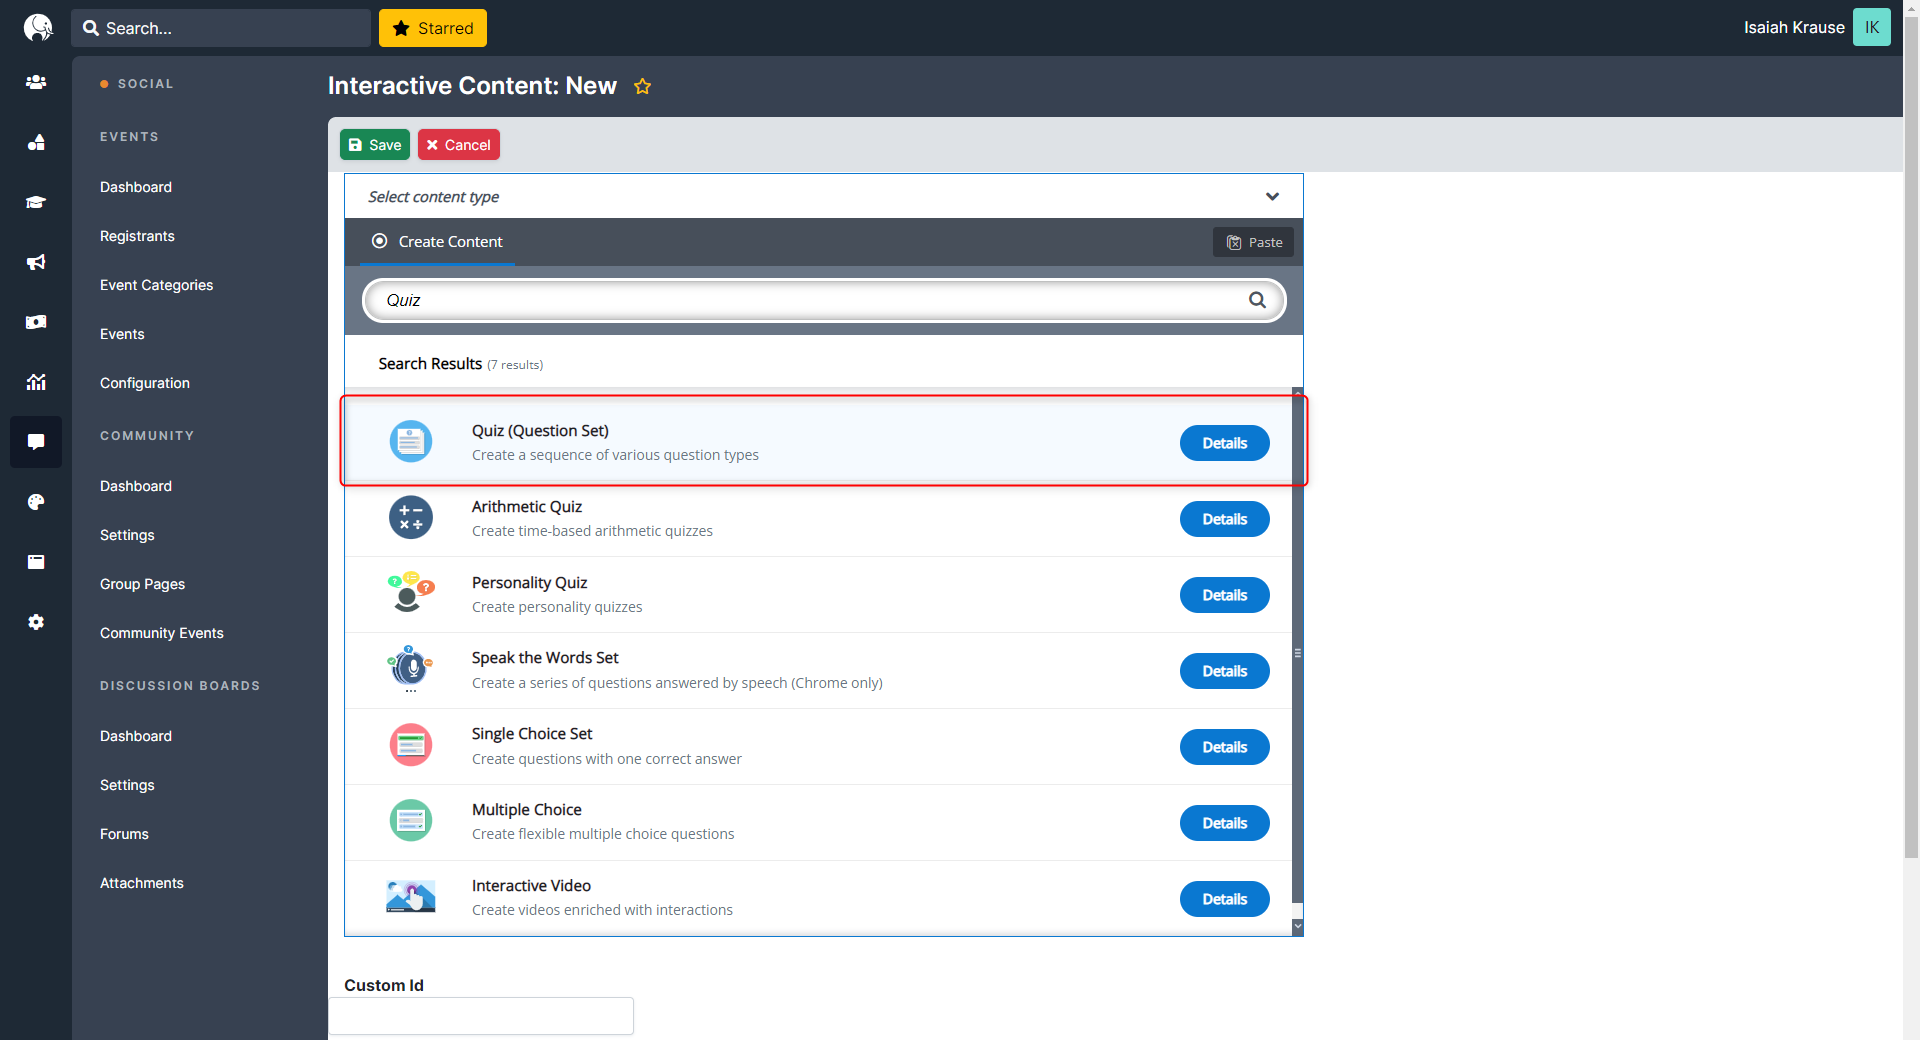The width and height of the screenshot is (1920, 1040).
Task: Open the shapes sidebar icon
Action: [36, 142]
